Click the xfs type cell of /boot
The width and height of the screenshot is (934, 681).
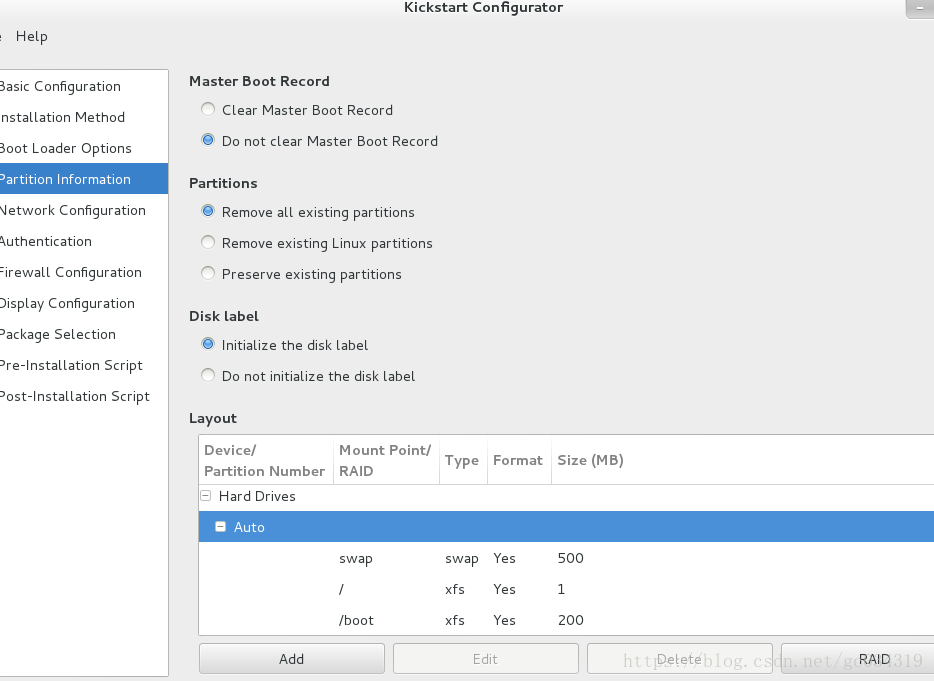[454, 620]
